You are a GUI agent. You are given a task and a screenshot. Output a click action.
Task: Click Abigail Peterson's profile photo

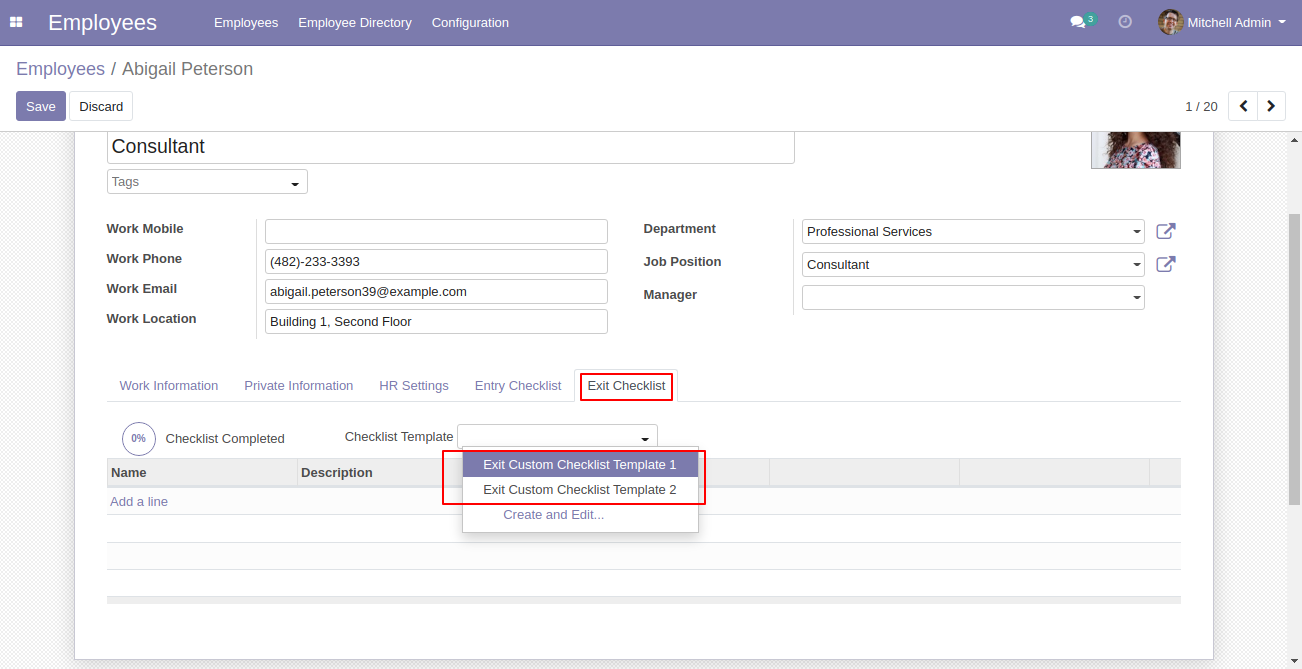(1135, 150)
